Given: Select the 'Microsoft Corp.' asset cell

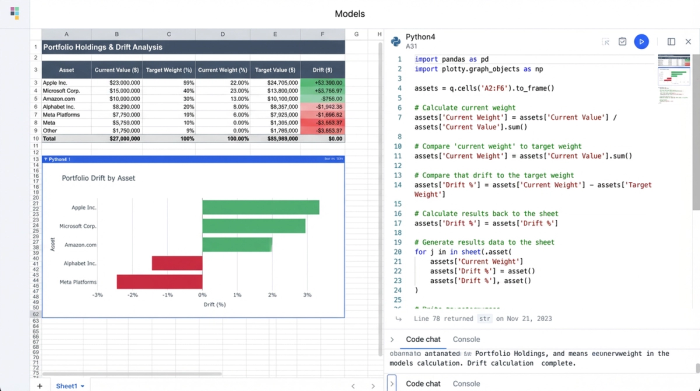Looking at the screenshot, I should 67,91.
